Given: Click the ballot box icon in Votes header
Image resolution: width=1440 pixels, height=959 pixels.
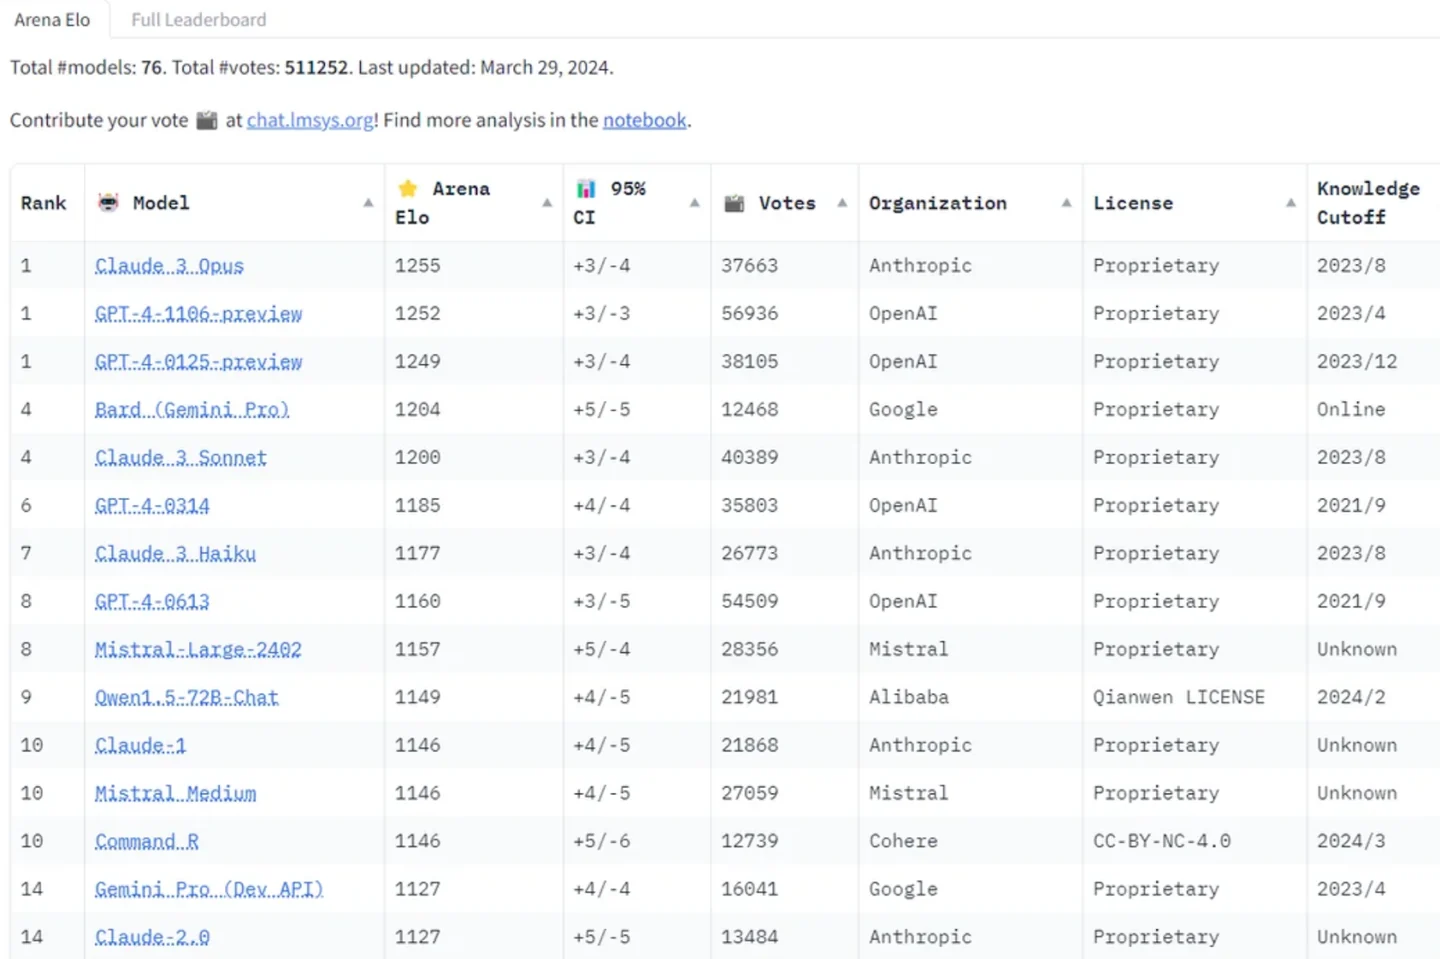Looking at the screenshot, I should point(734,203).
